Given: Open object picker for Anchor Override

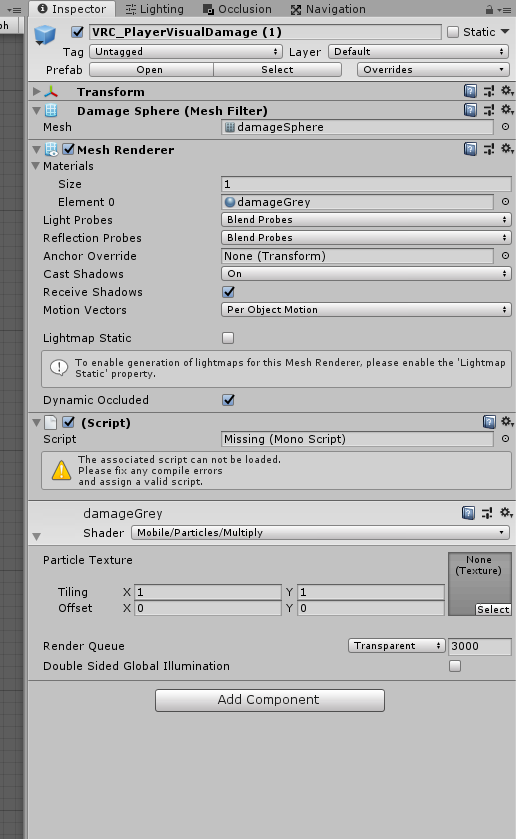Looking at the screenshot, I should point(505,256).
